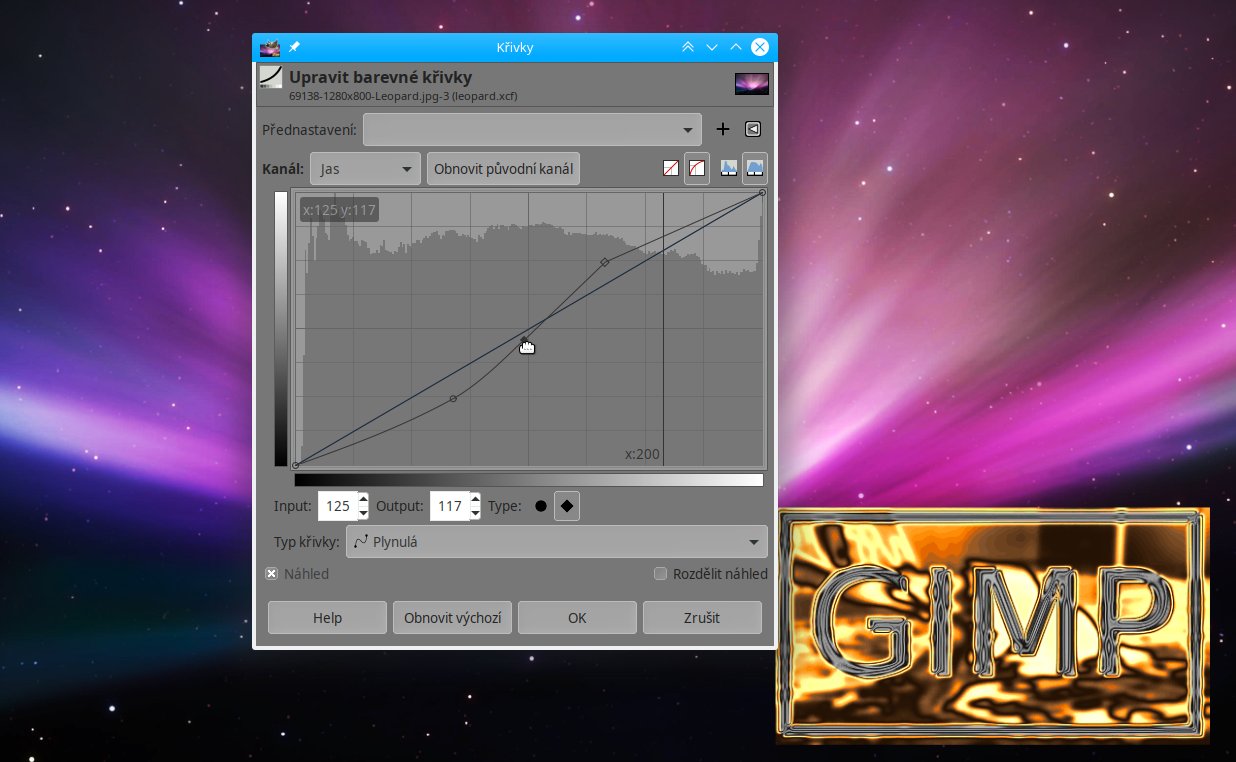The image size is (1236, 762).
Task: Click the Input value field
Action: (x=337, y=506)
